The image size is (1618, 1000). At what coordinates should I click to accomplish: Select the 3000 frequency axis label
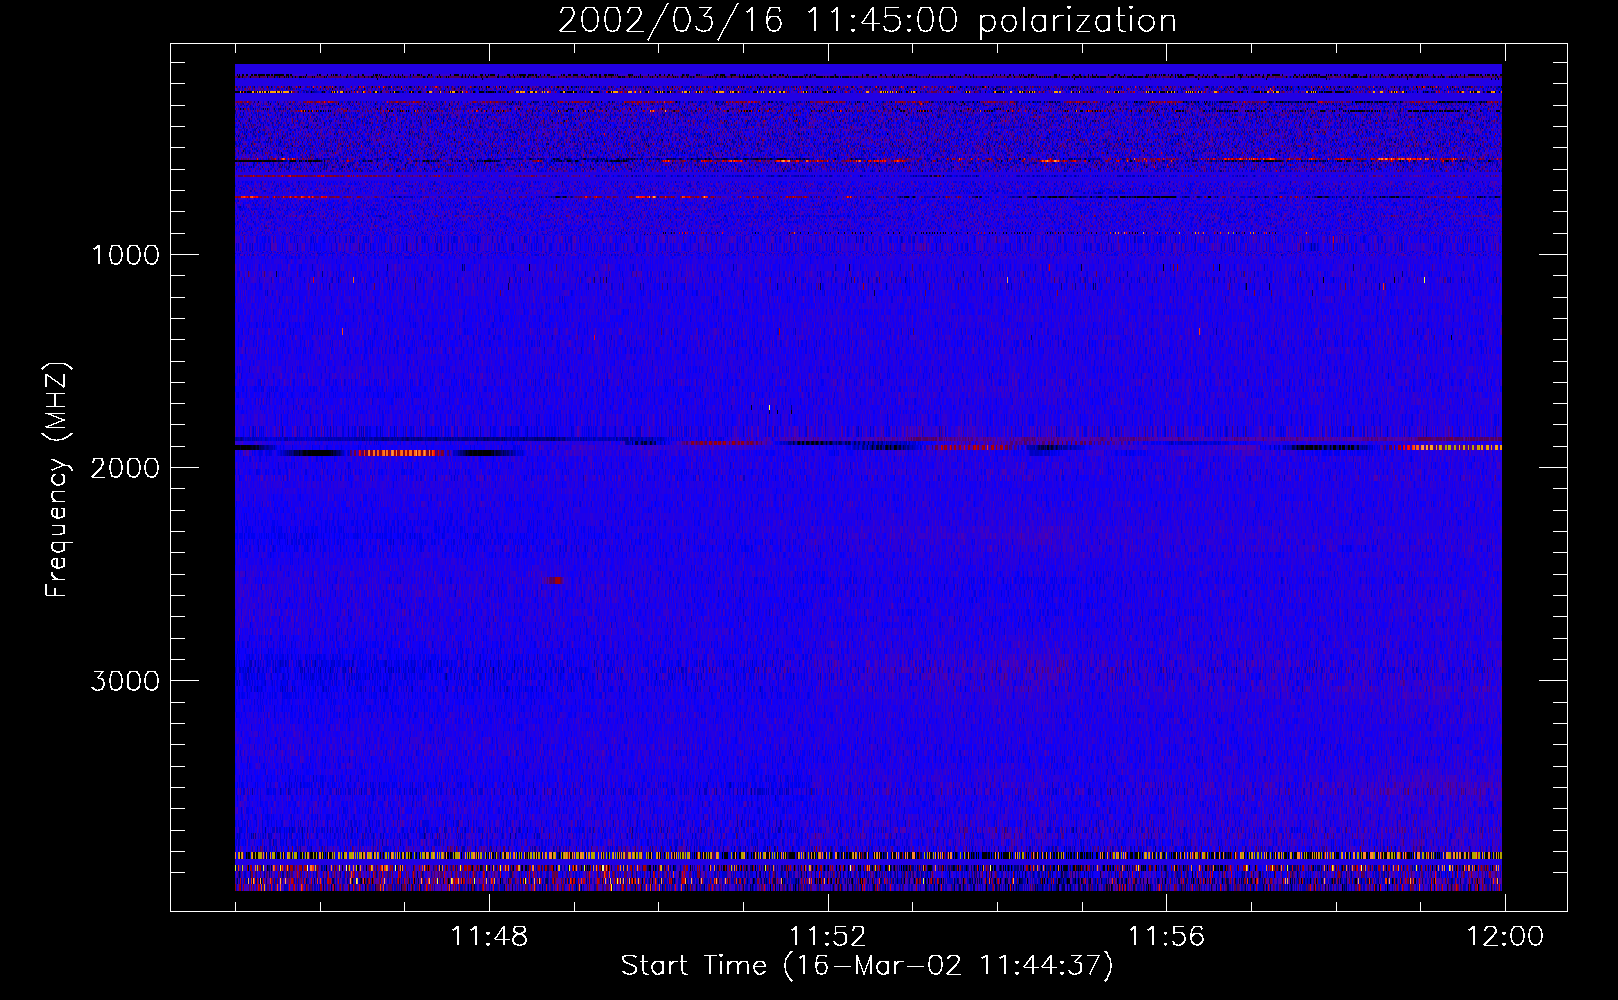coord(125,681)
